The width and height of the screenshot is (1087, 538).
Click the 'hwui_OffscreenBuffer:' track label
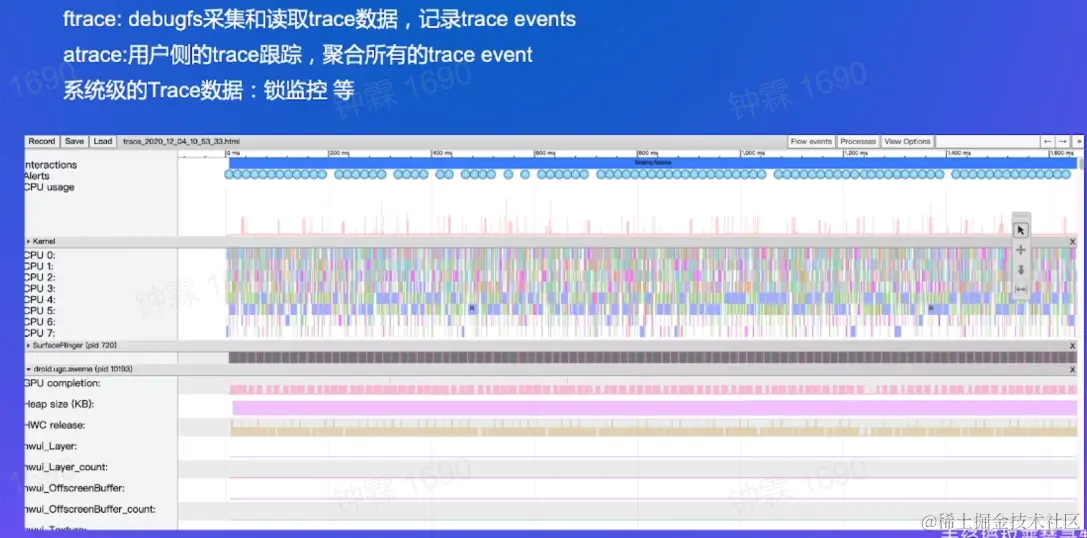click(x=75, y=488)
